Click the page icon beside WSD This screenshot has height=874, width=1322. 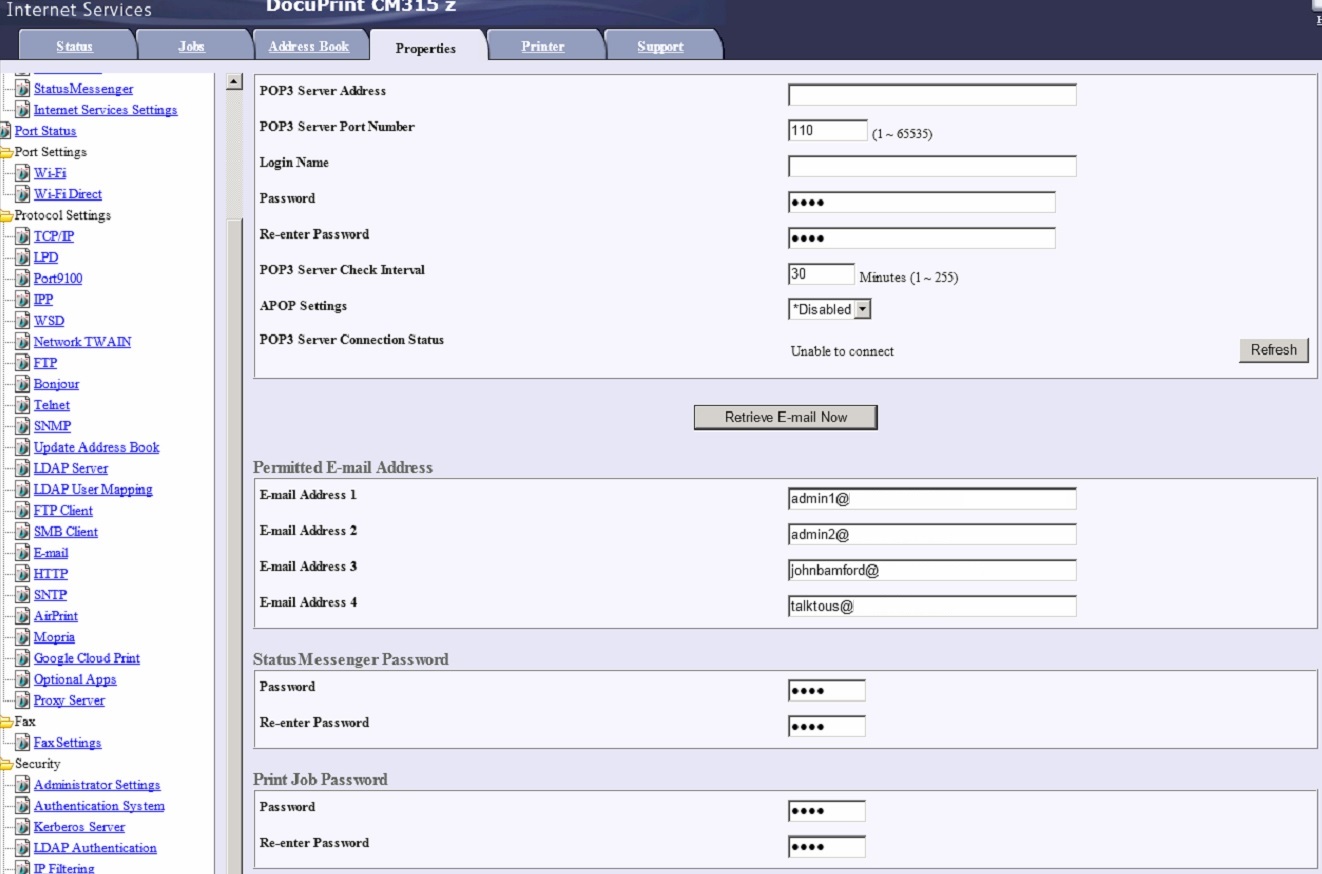tap(23, 321)
